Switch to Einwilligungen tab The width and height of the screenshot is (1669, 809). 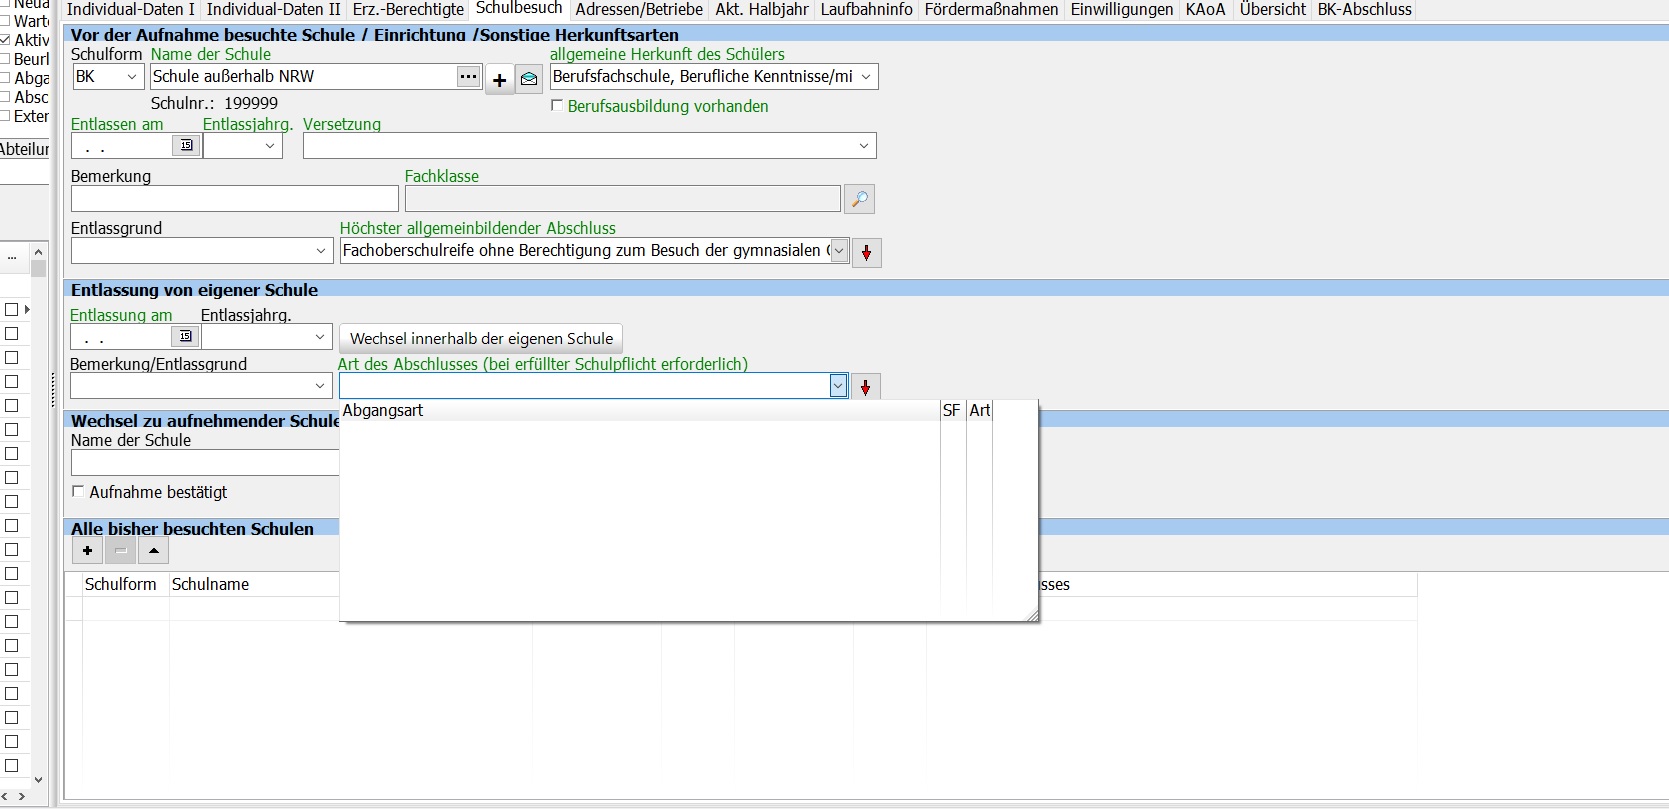(1122, 10)
